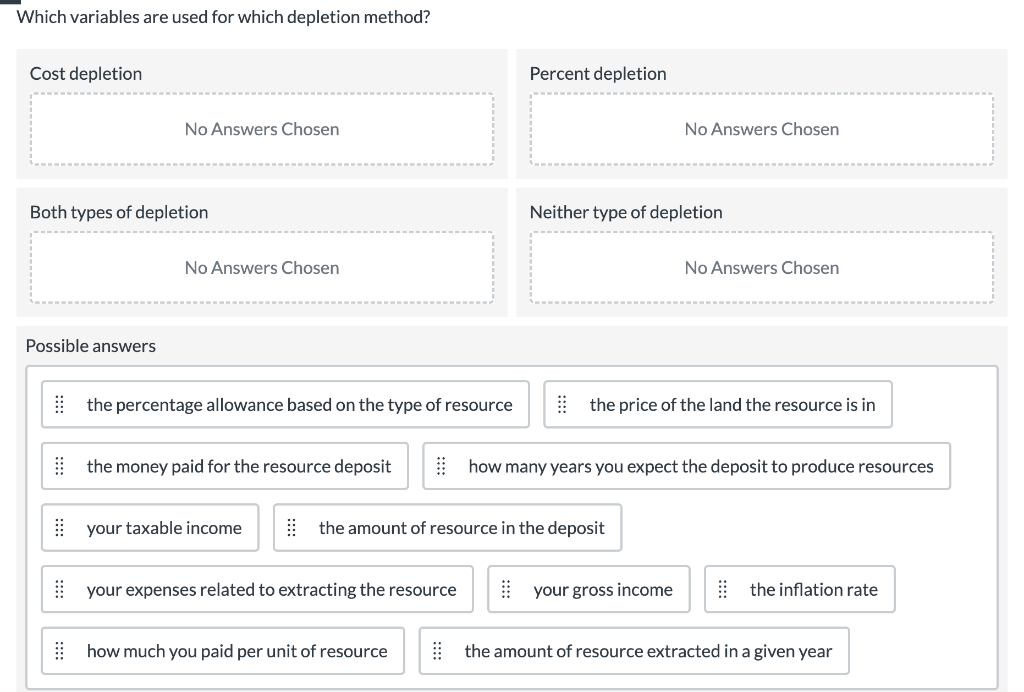
Task: Click the drag handle on 'the inflation rate'
Action: (x=723, y=589)
